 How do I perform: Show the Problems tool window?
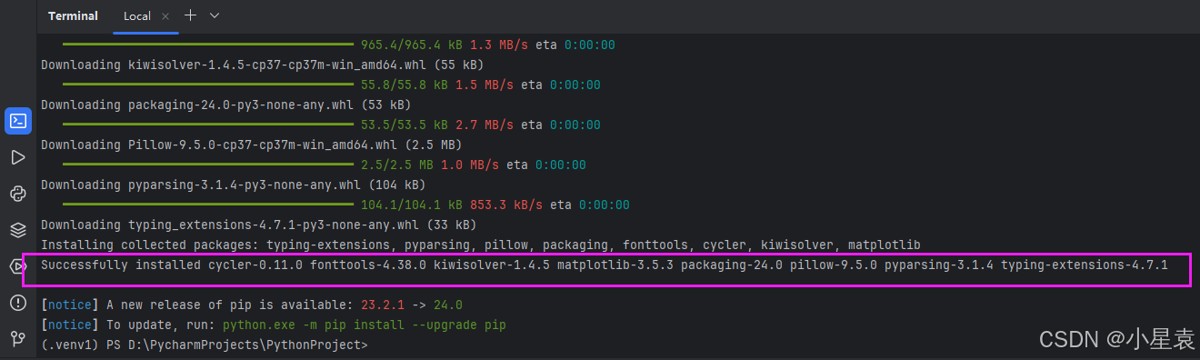coord(17,303)
